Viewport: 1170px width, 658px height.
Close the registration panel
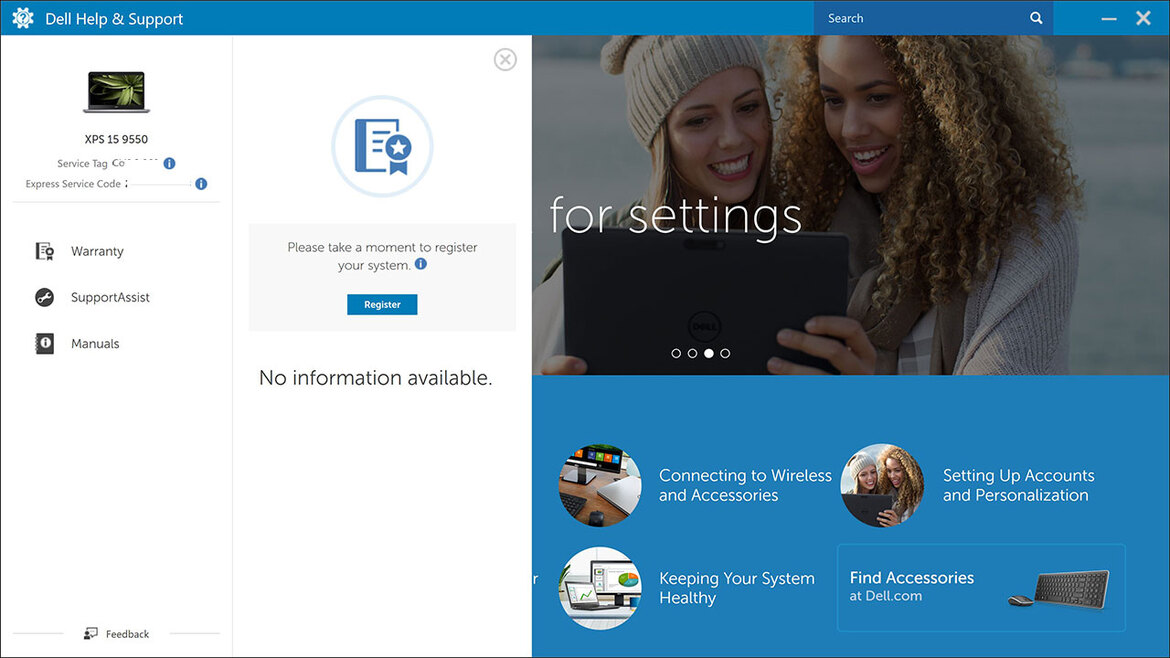[x=505, y=60]
